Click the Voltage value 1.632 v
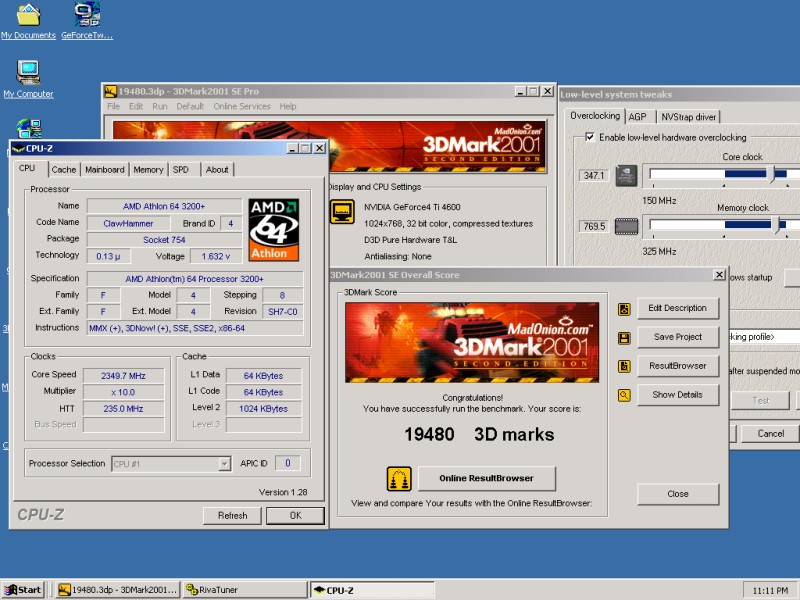Screen dimensions: 800x600 (x=215, y=256)
